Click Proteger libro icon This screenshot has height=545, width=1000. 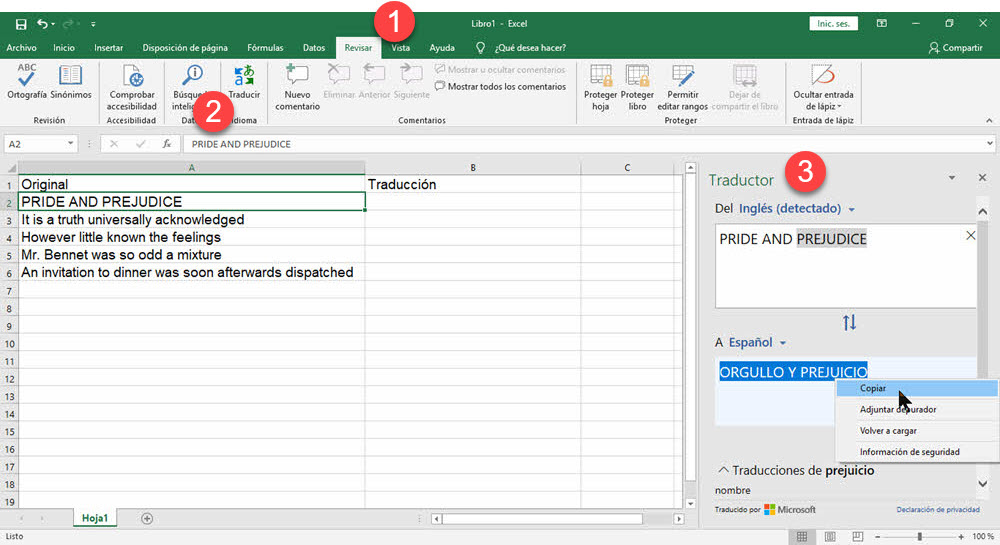tap(637, 78)
